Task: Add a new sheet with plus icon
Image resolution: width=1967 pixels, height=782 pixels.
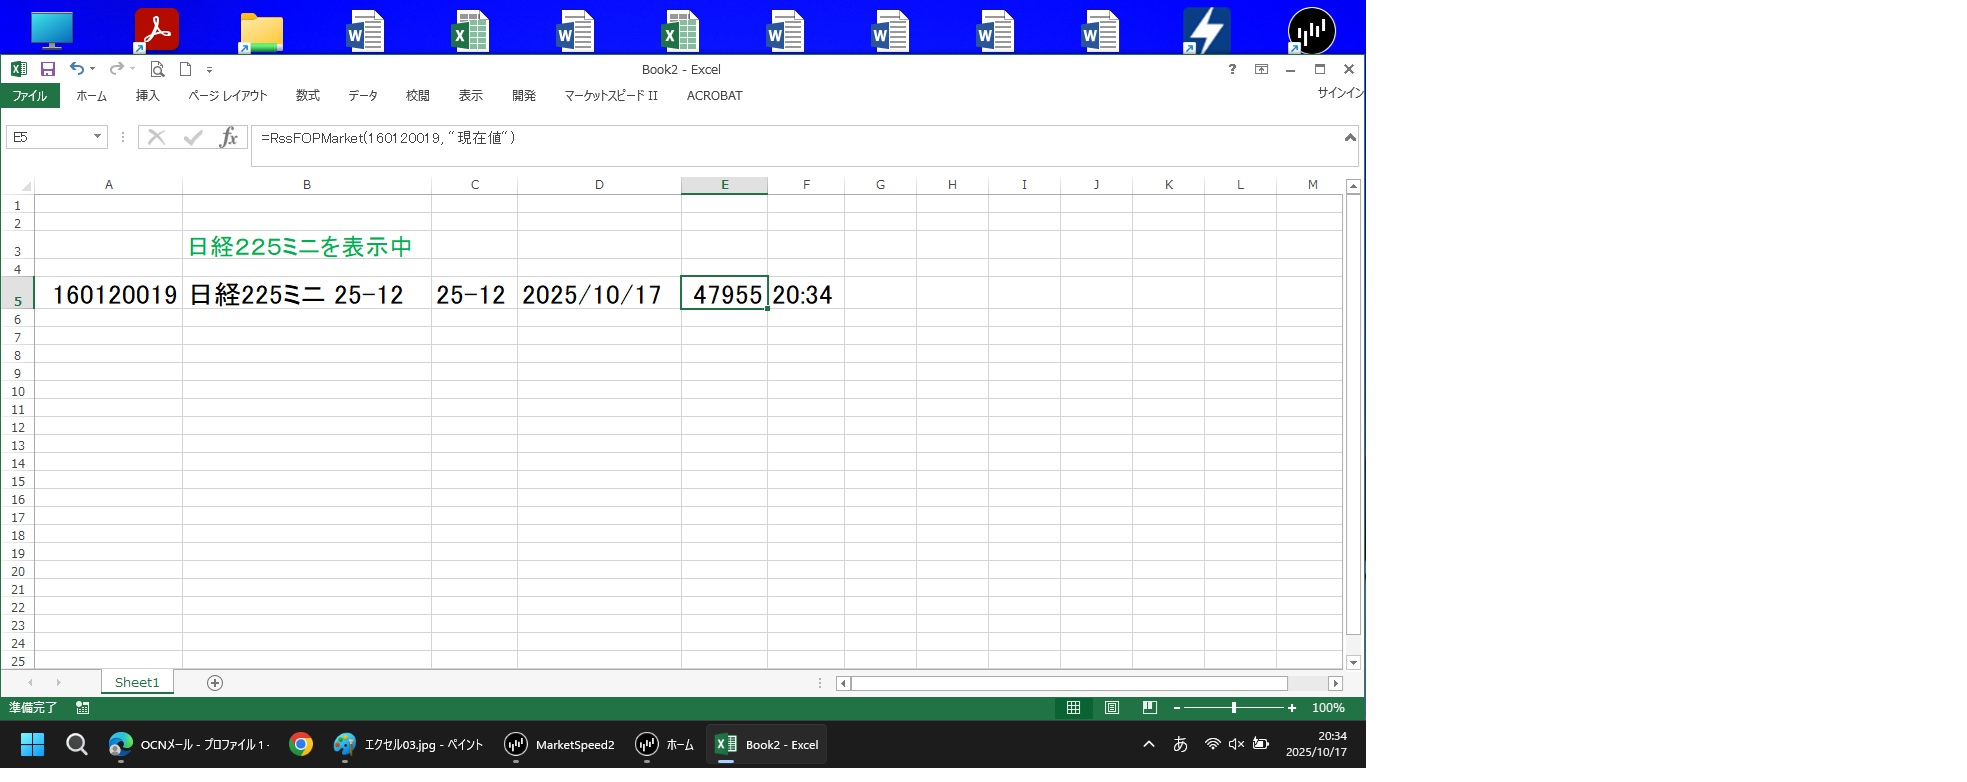Action: tap(214, 683)
